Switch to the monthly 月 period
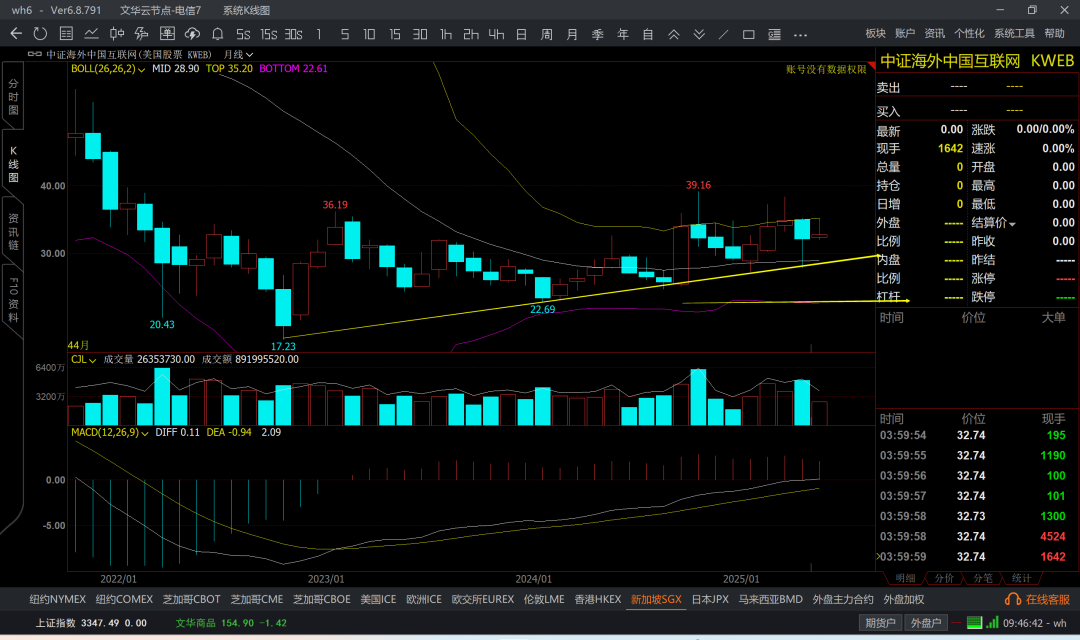 572,34
